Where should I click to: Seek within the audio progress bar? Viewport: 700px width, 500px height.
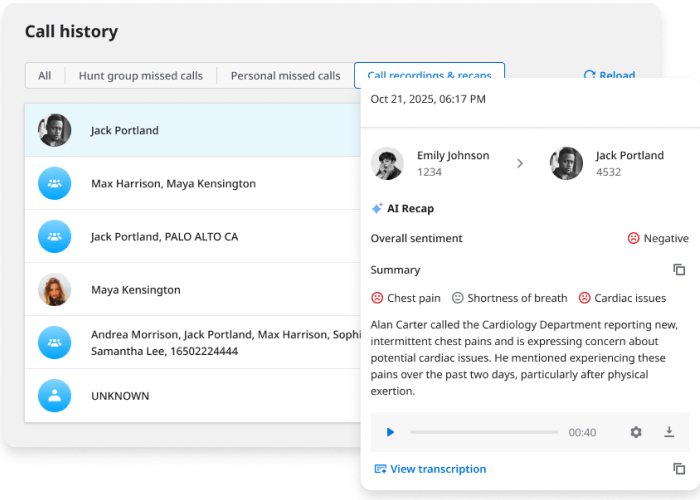(x=484, y=432)
